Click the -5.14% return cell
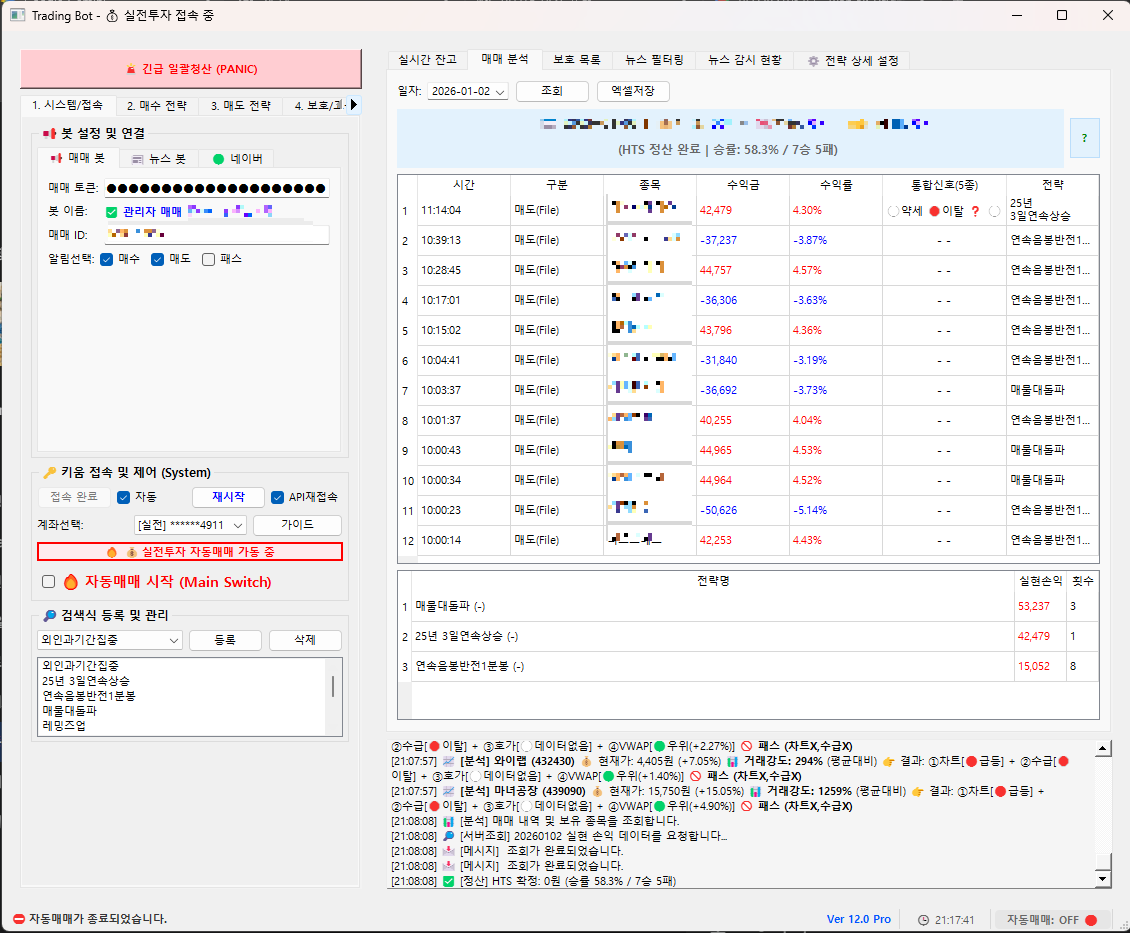 coord(836,510)
